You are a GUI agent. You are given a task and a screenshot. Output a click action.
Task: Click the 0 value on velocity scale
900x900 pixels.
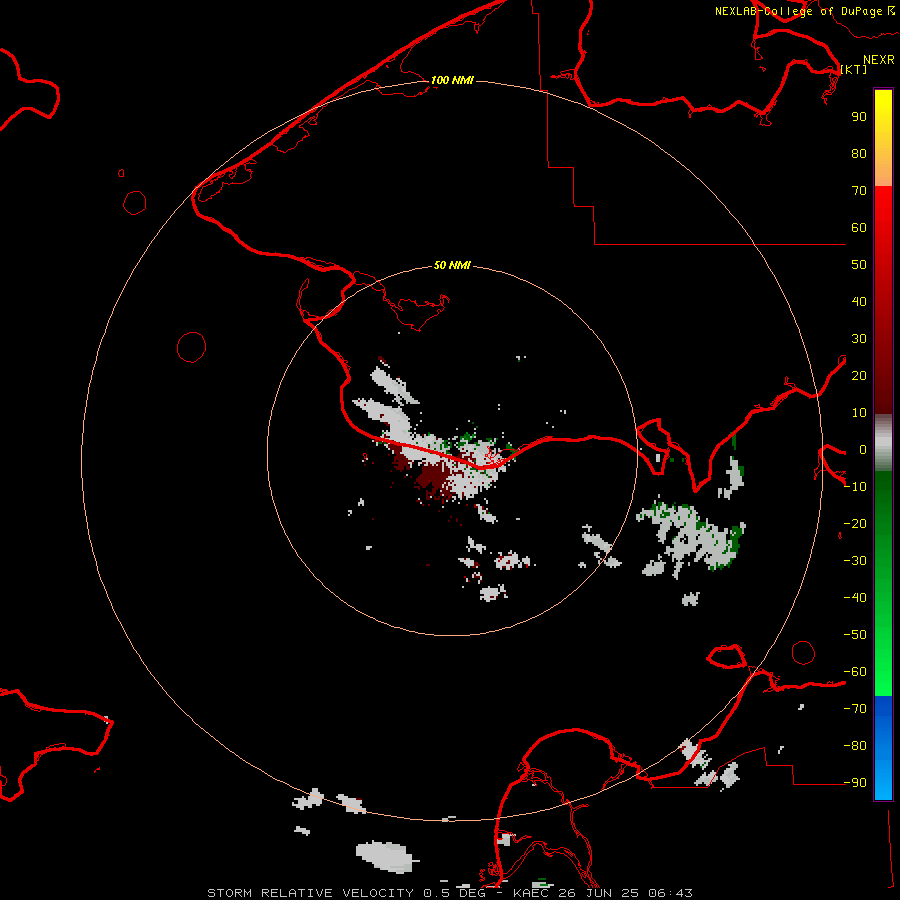[x=862, y=449]
